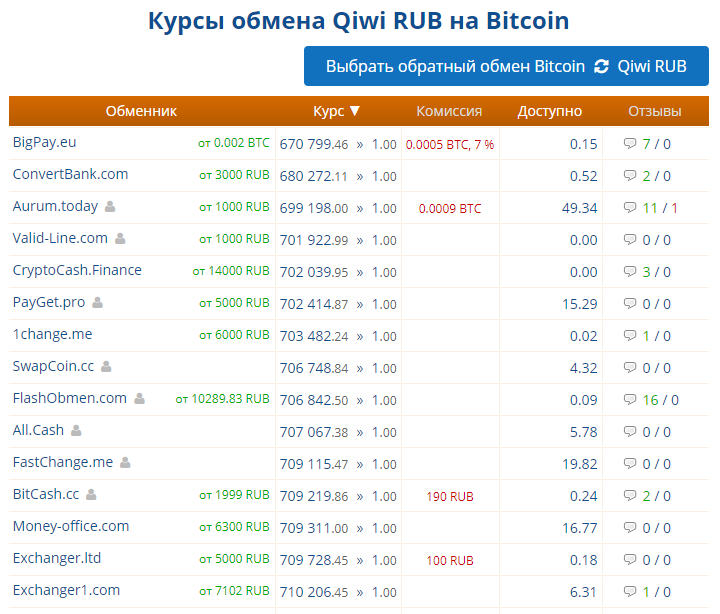This screenshot has height=614, width=720.
Task: Click minimum 'от 14000 RUB' text
Action: [231, 271]
